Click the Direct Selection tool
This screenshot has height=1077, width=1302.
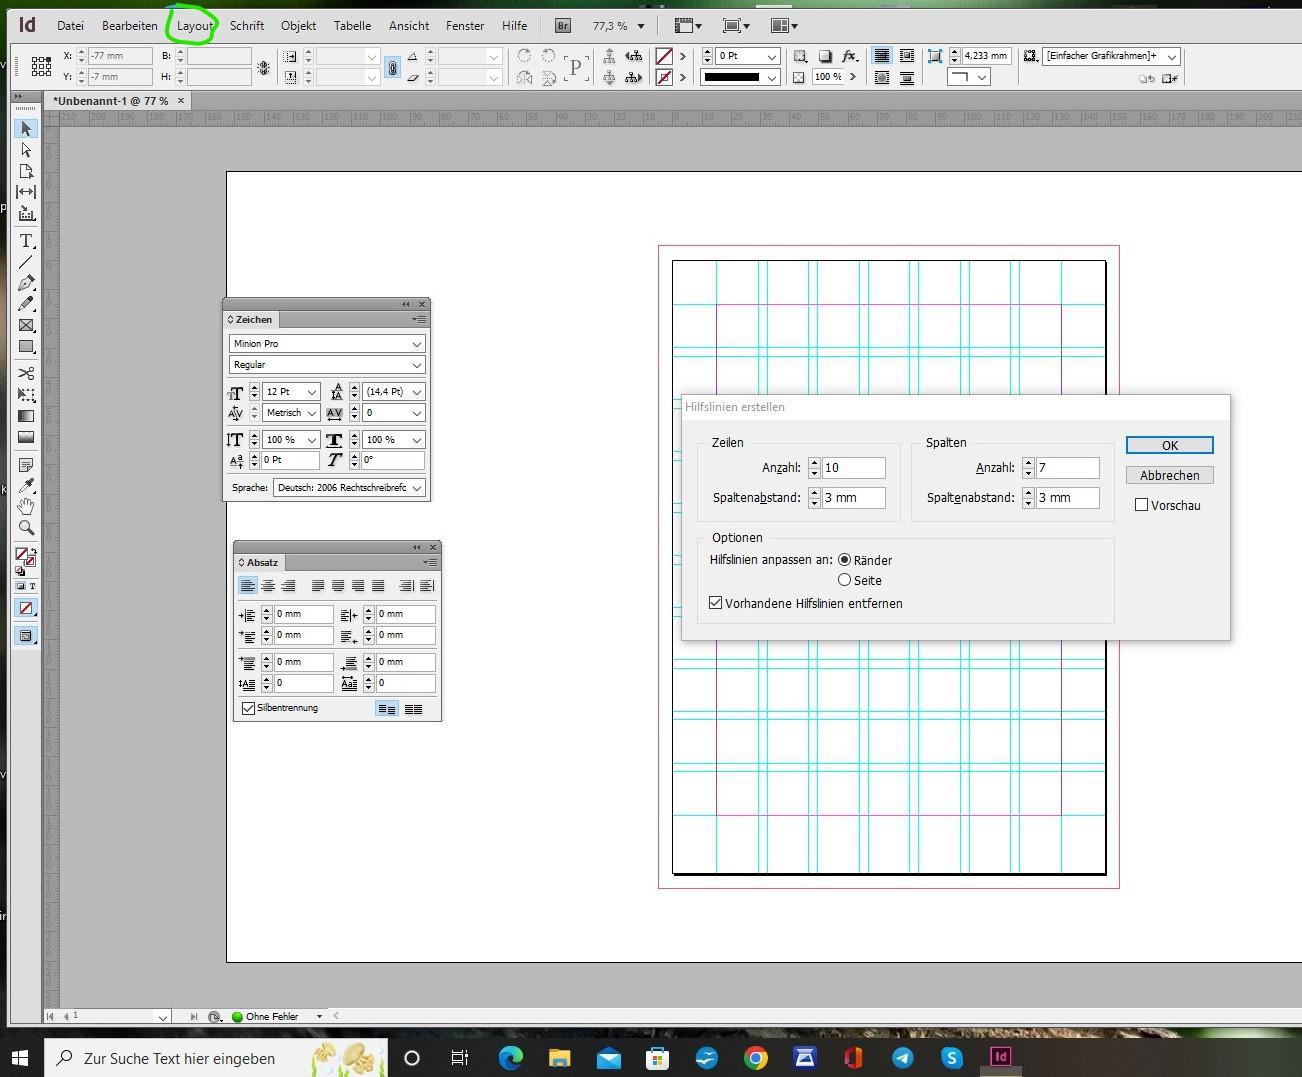pyautogui.click(x=26, y=150)
